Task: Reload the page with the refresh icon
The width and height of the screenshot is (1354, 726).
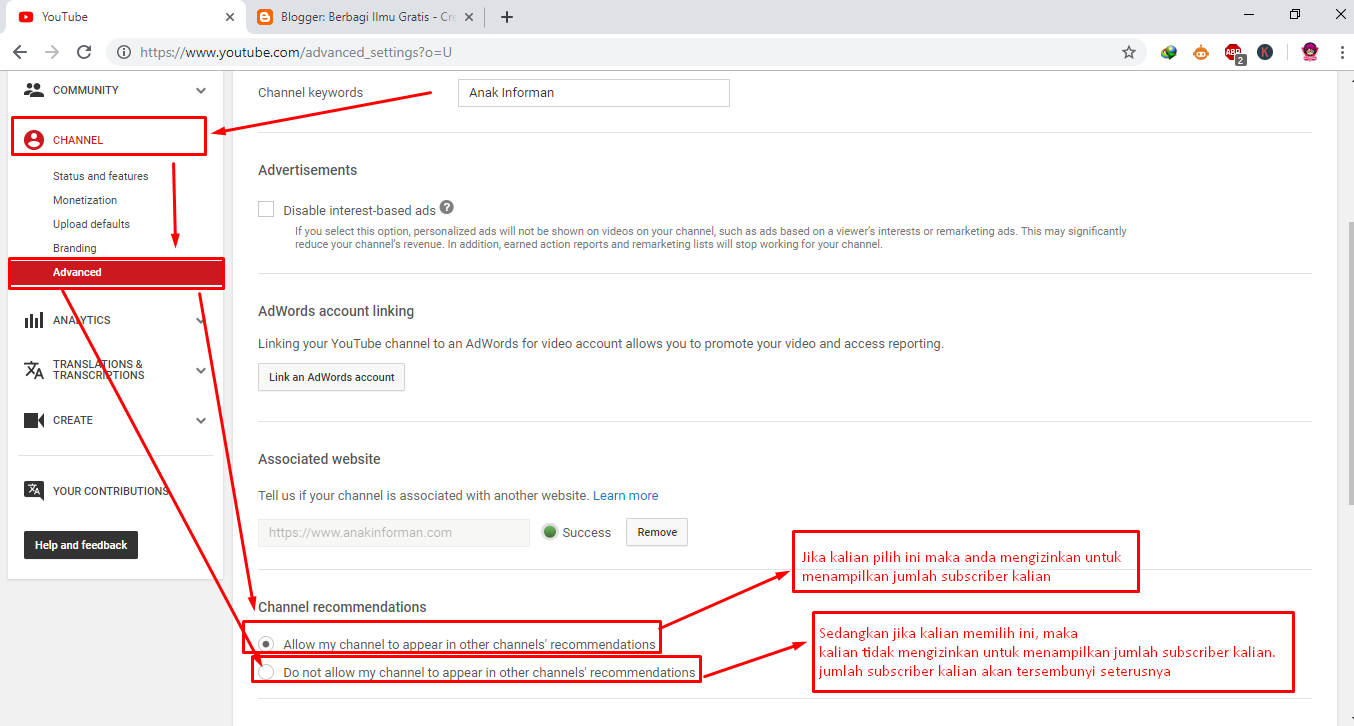Action: coord(84,52)
